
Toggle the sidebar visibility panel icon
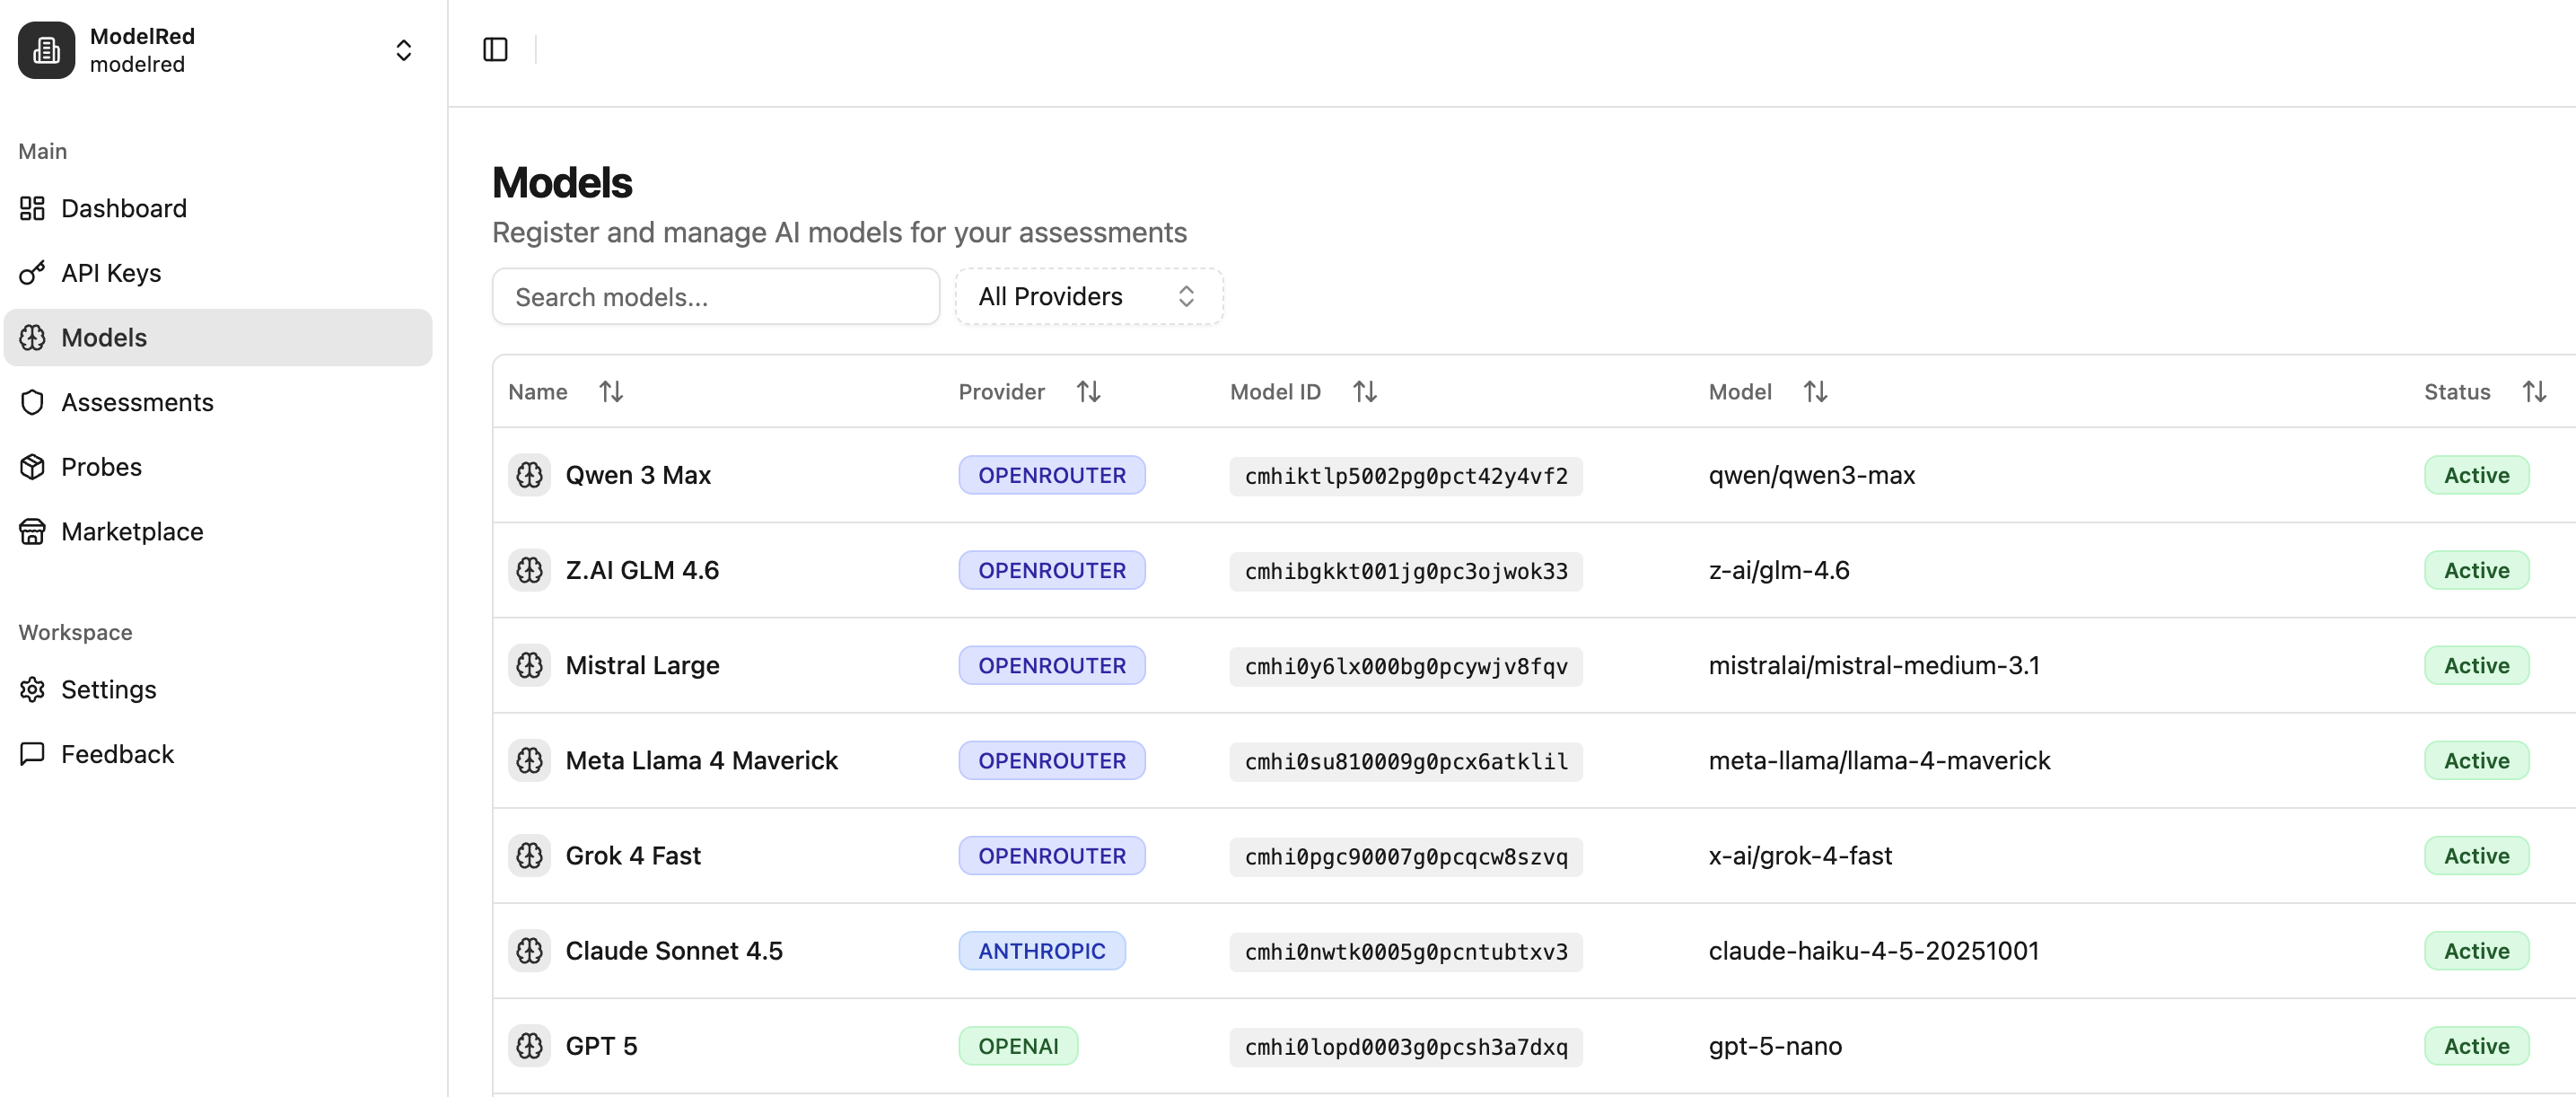(495, 49)
